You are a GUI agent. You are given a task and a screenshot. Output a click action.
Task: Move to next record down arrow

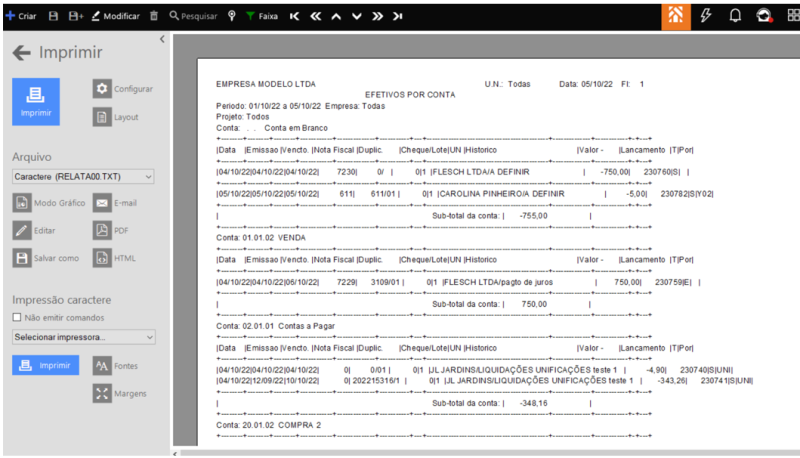tap(357, 16)
